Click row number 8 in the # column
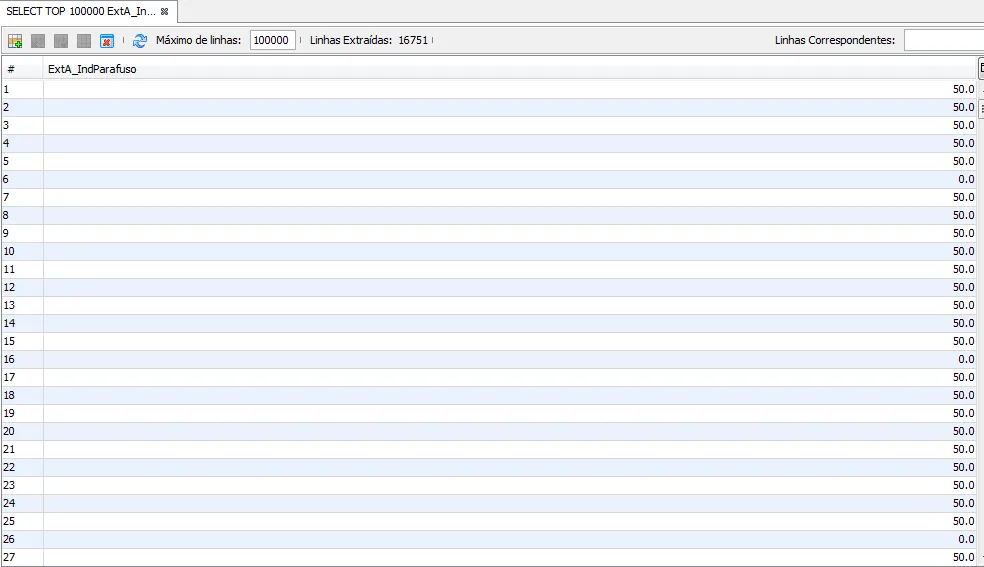The height and width of the screenshot is (567, 984). tap(6, 215)
